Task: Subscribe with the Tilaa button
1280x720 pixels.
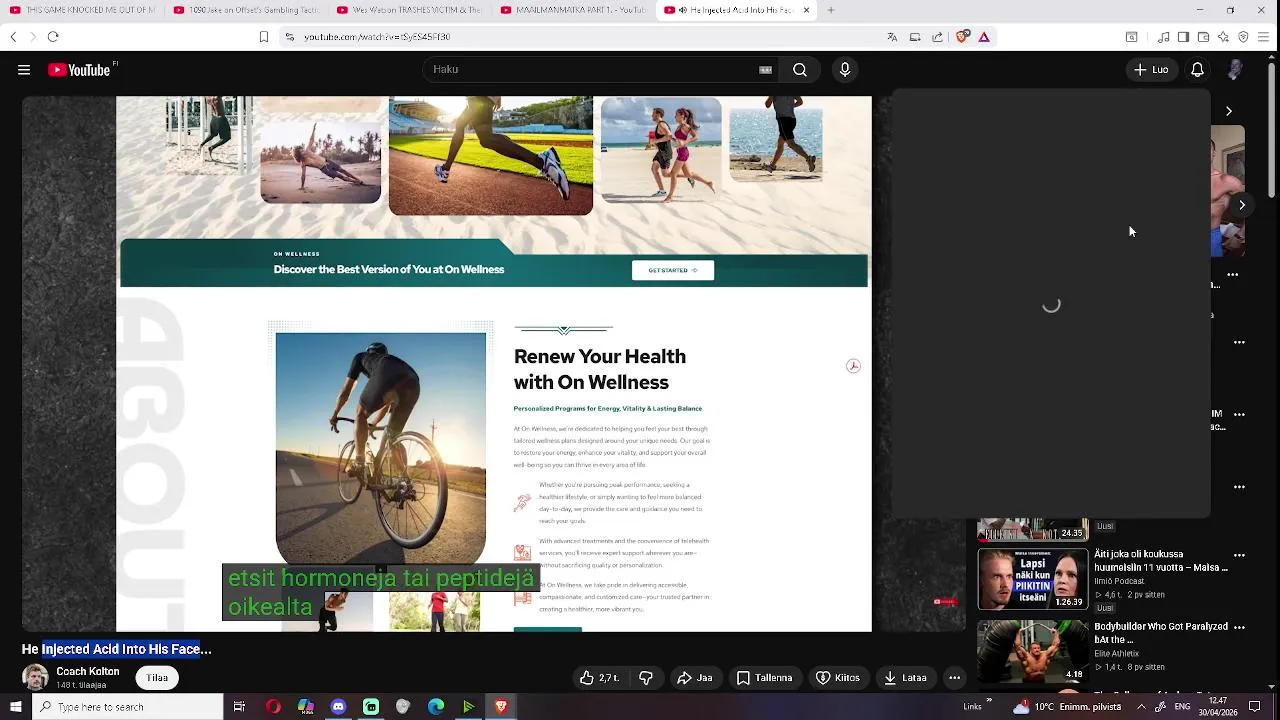Action: point(157,678)
